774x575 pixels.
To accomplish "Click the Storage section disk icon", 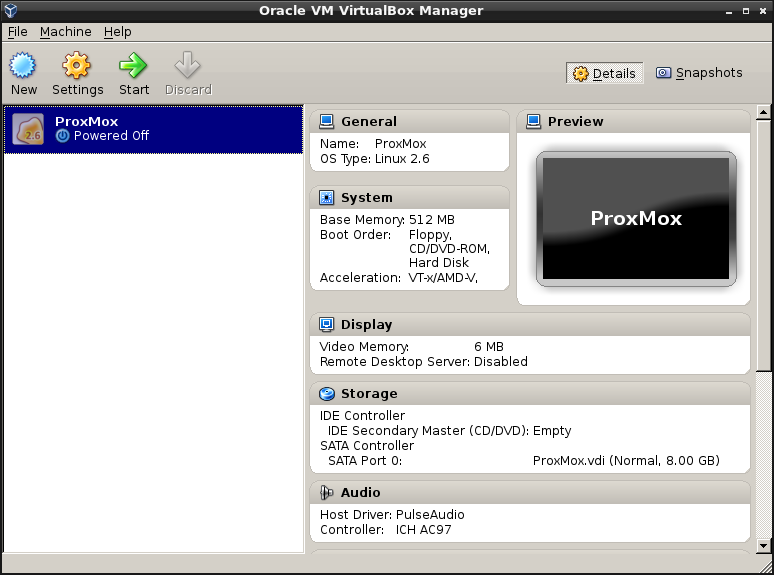I will 326,393.
